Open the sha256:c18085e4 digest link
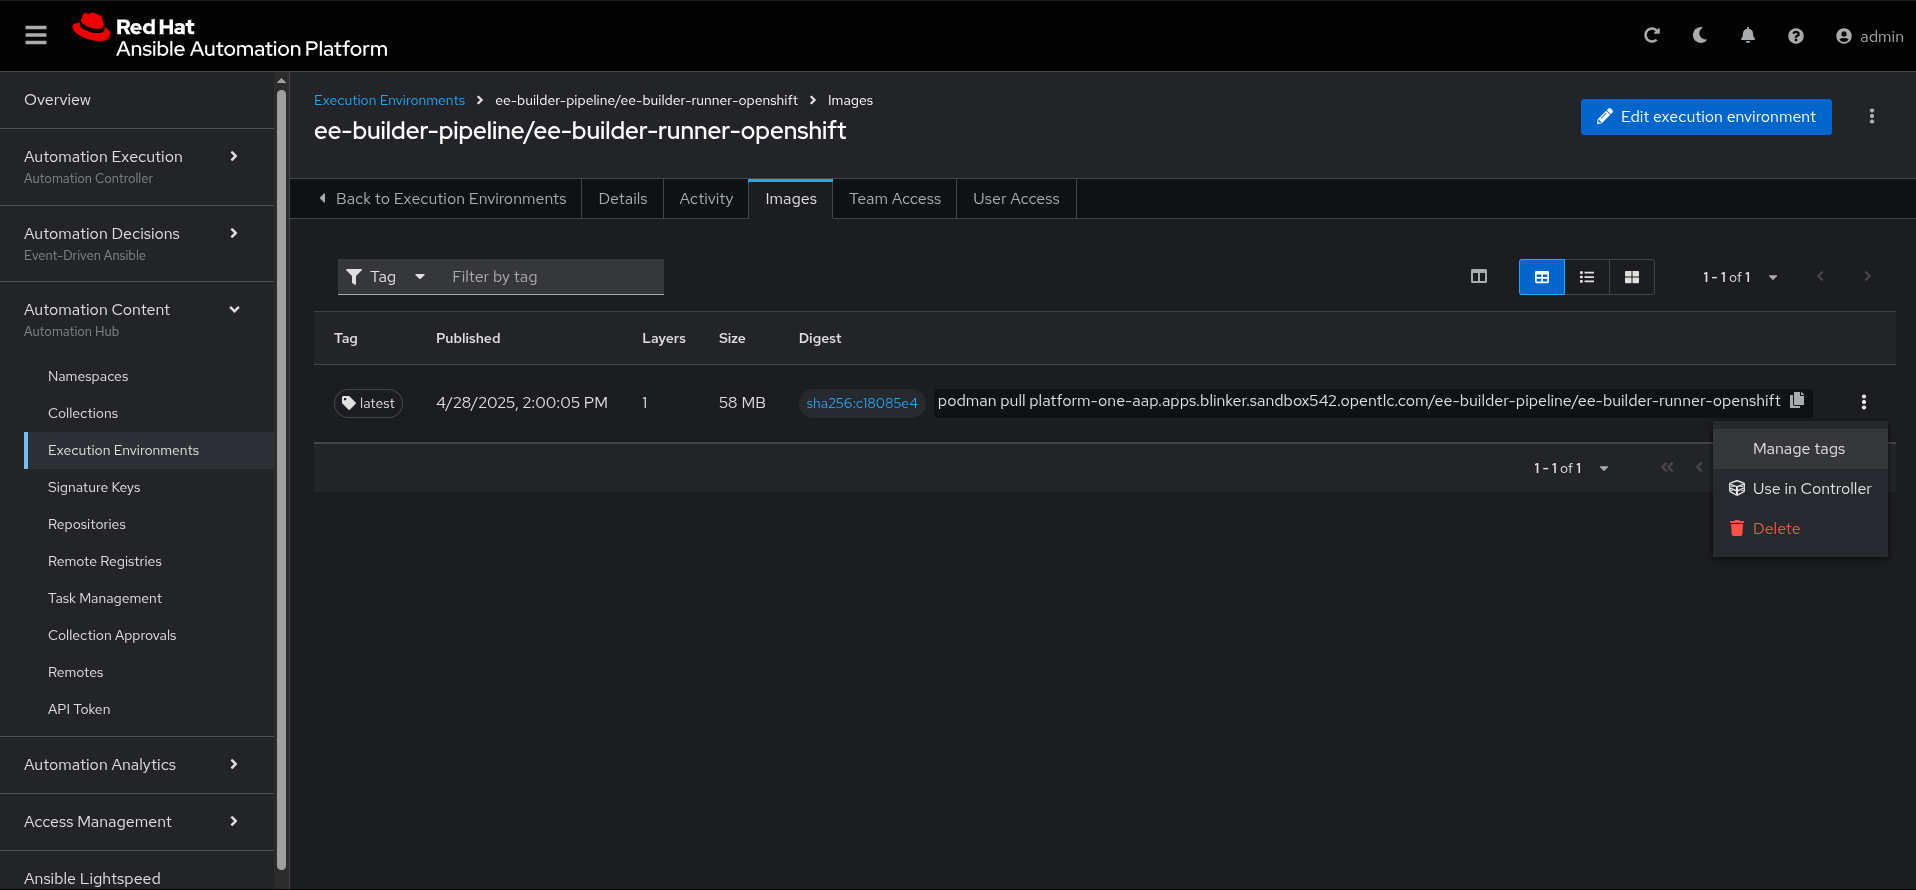The width and height of the screenshot is (1916, 890). point(861,403)
